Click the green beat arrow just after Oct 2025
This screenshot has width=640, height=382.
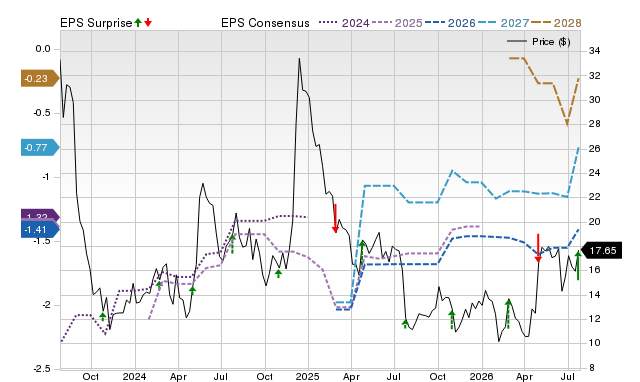[451, 320]
